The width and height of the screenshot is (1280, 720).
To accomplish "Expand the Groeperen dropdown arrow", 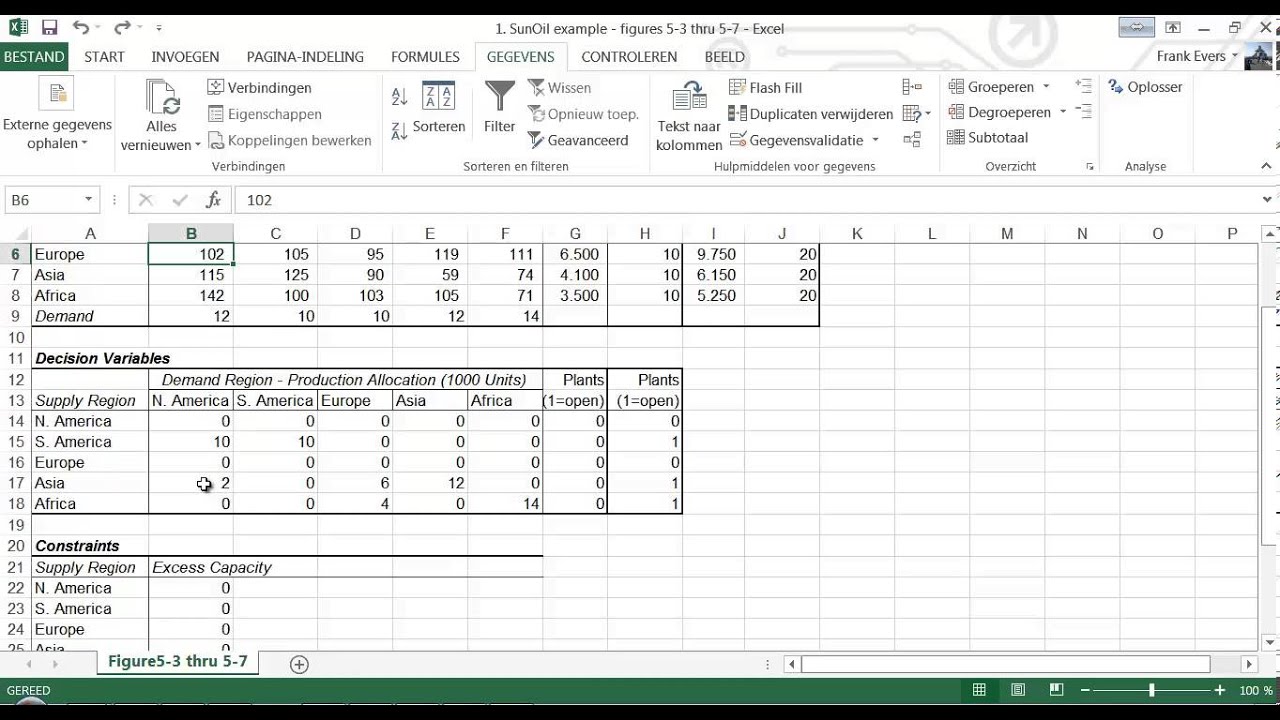I will 1046,87.
